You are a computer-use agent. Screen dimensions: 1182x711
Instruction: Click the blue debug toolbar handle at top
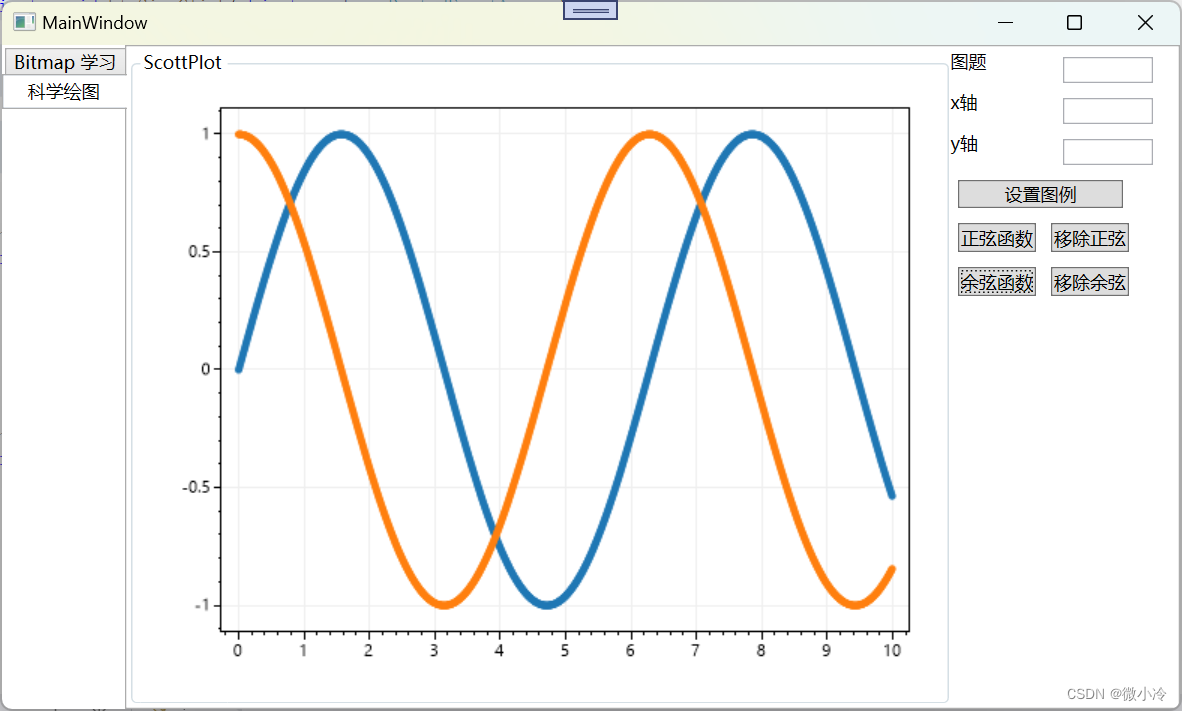pyautogui.click(x=590, y=10)
